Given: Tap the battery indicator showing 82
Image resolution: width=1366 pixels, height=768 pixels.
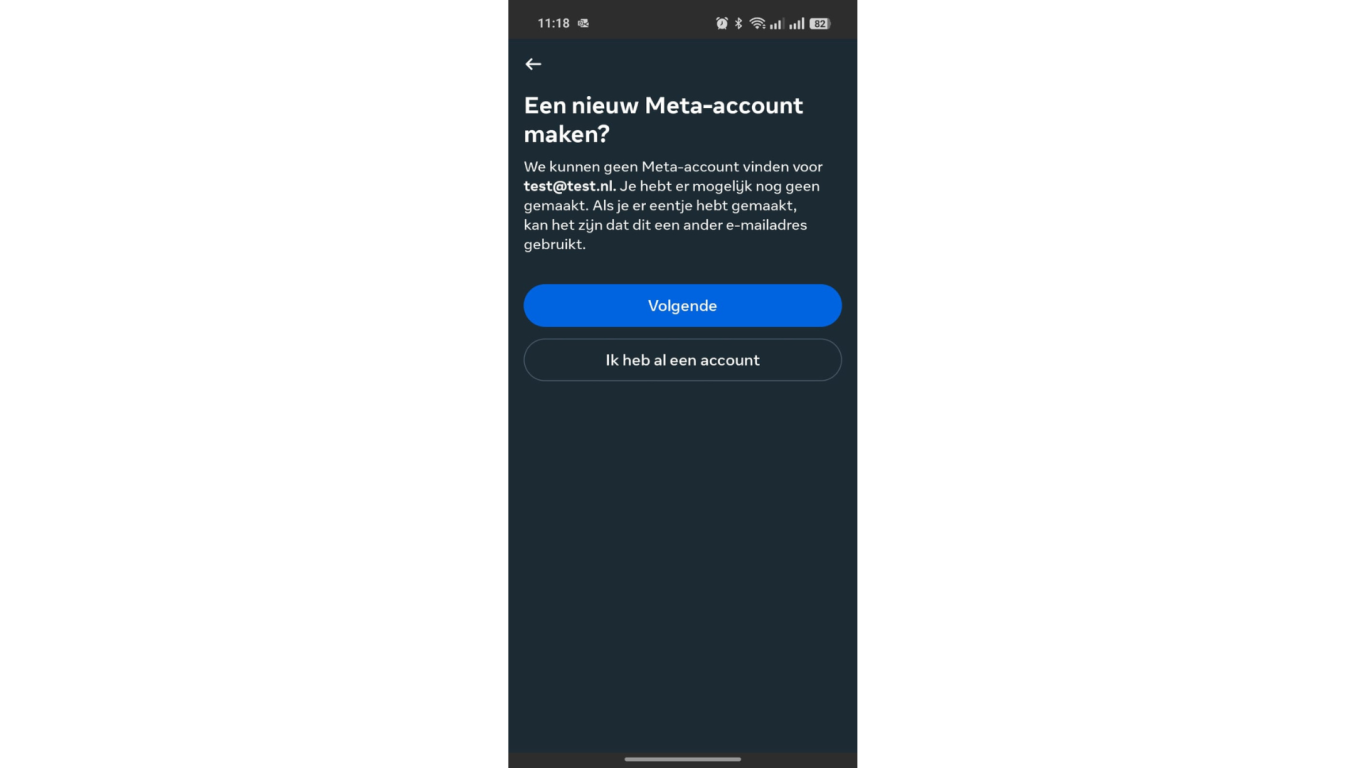Looking at the screenshot, I should pyautogui.click(x=820, y=23).
